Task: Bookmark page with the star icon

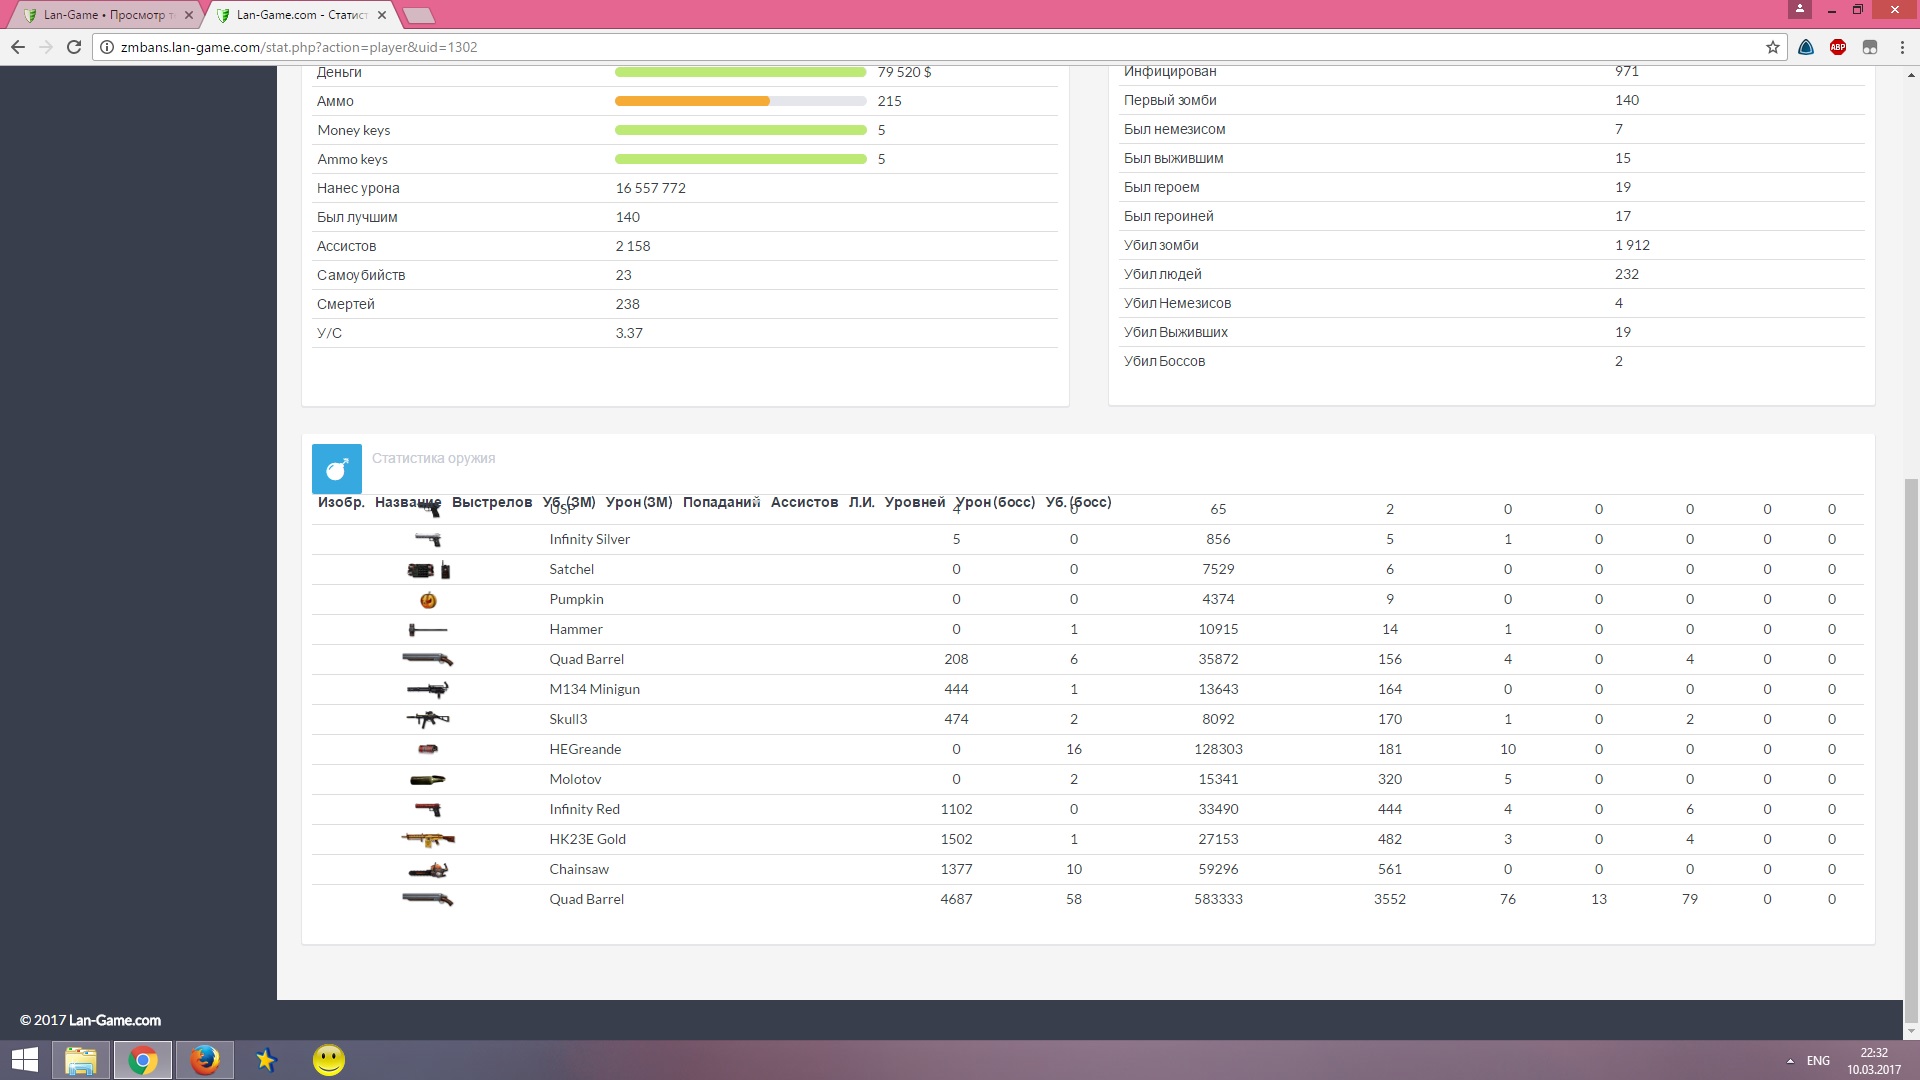Action: pyautogui.click(x=1772, y=47)
